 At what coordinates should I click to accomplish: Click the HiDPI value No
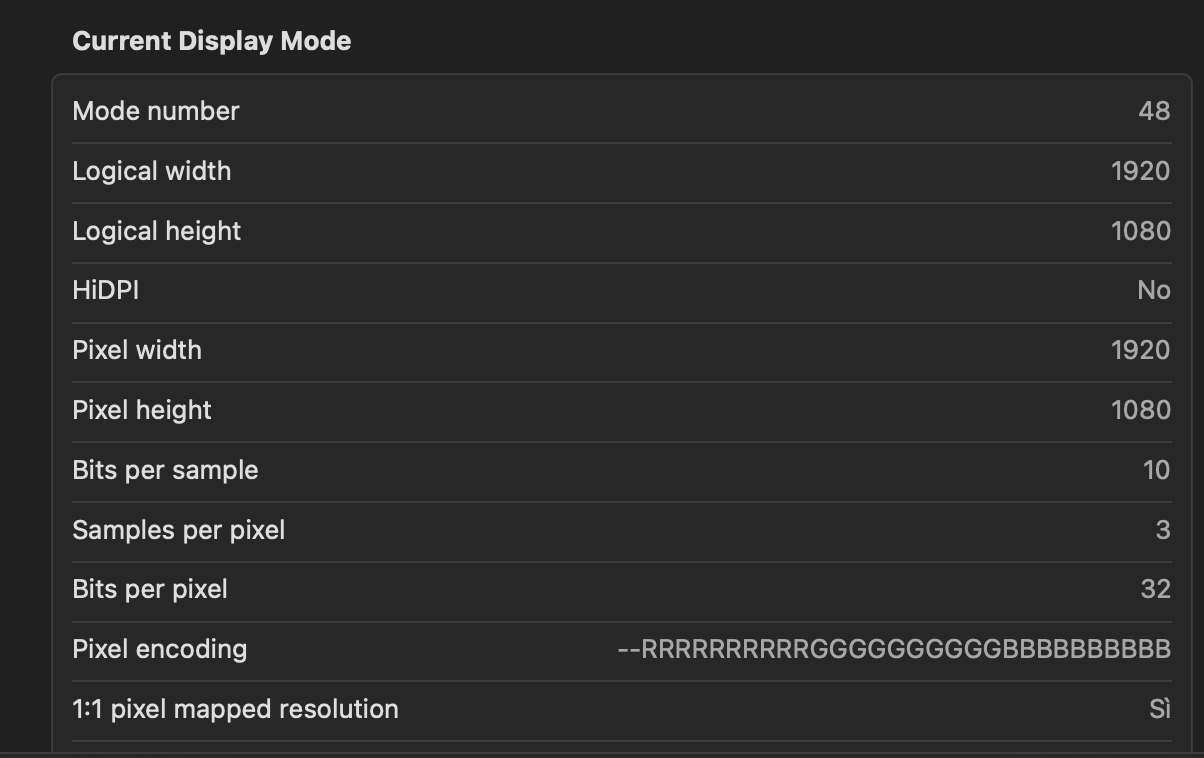pos(1153,291)
